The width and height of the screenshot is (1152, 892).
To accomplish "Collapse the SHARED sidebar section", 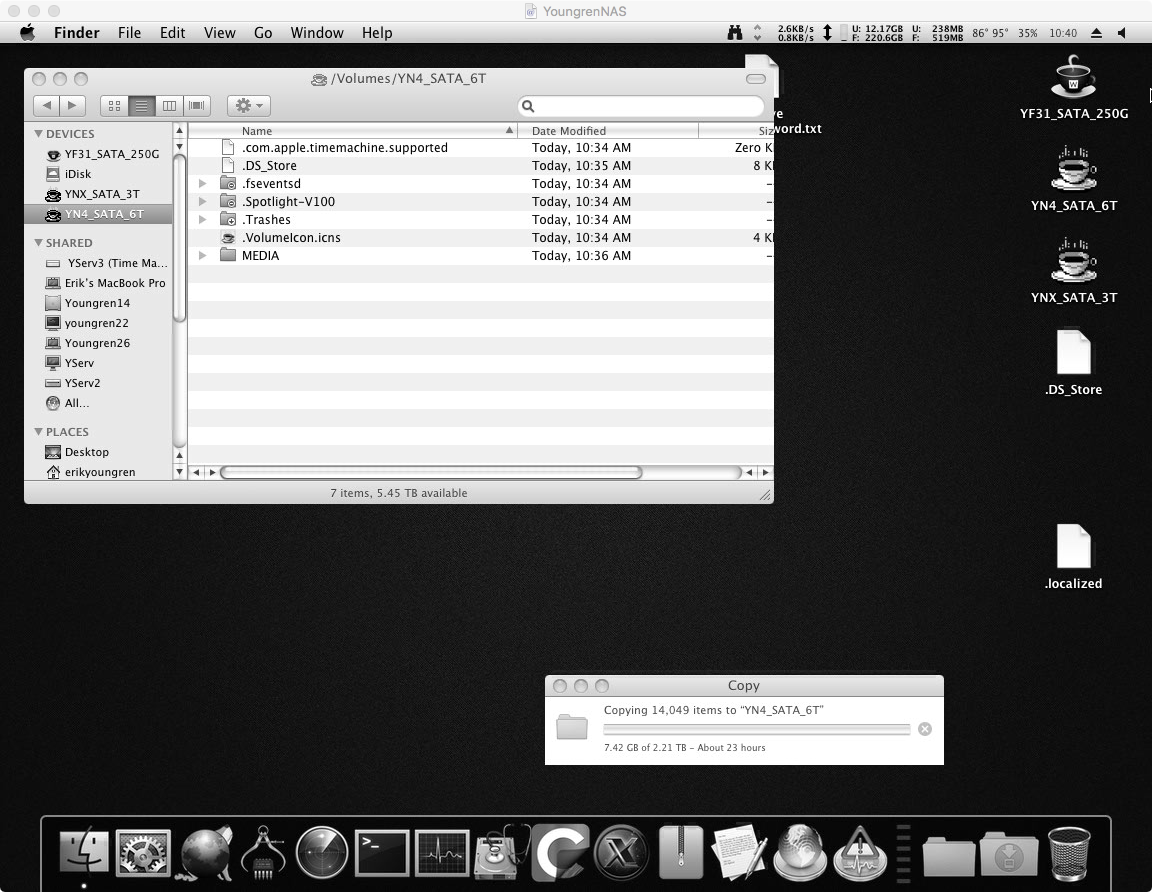I will pyautogui.click(x=38, y=242).
